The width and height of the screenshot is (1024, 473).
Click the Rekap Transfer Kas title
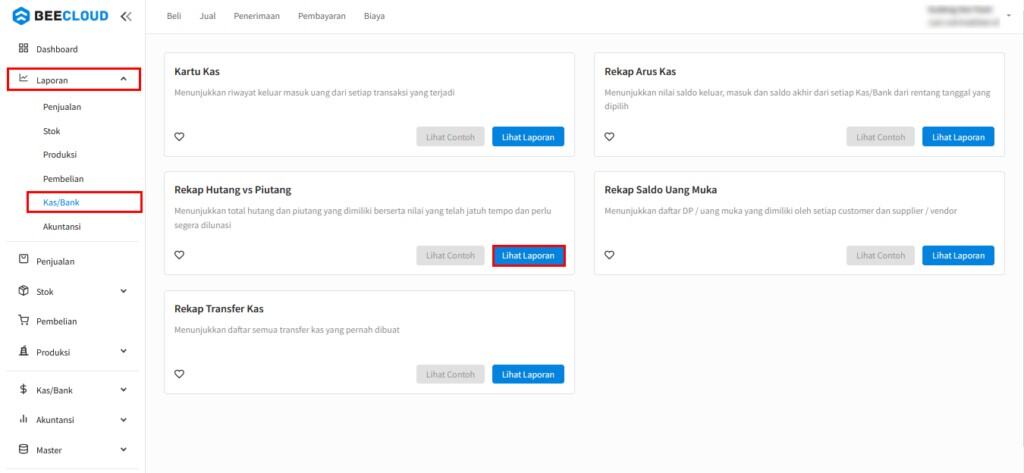tap(219, 309)
